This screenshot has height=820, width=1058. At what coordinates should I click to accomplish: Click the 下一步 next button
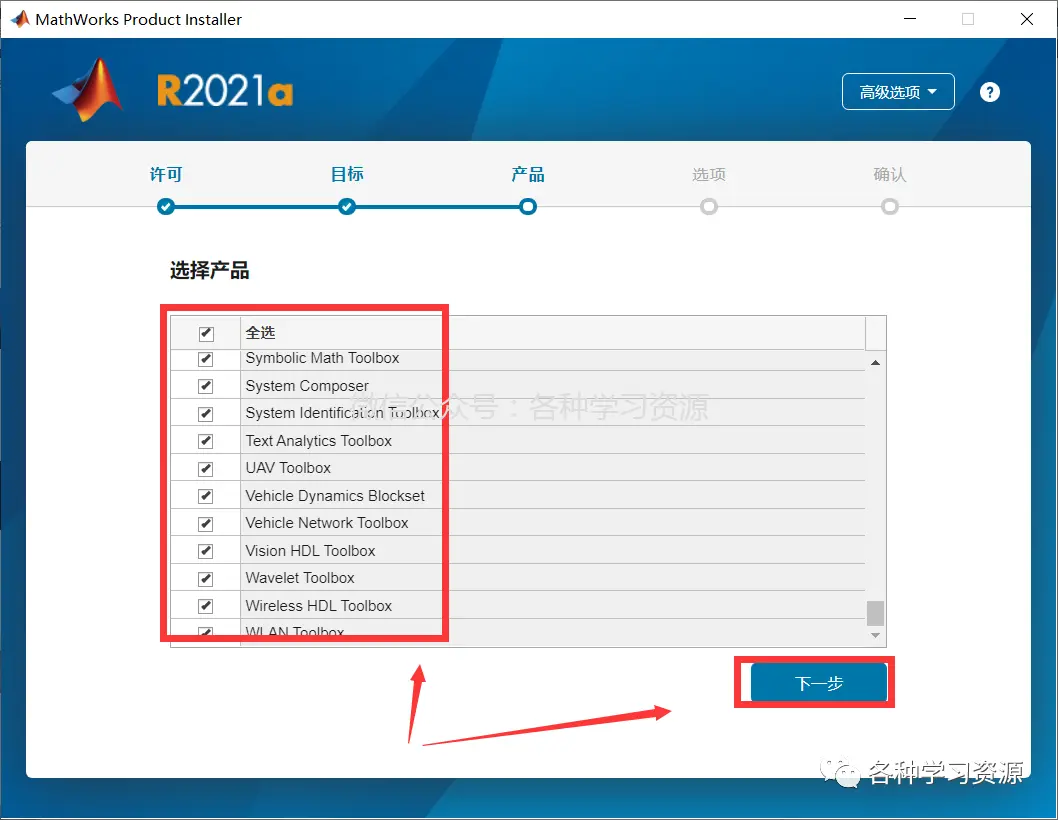pyautogui.click(x=818, y=683)
